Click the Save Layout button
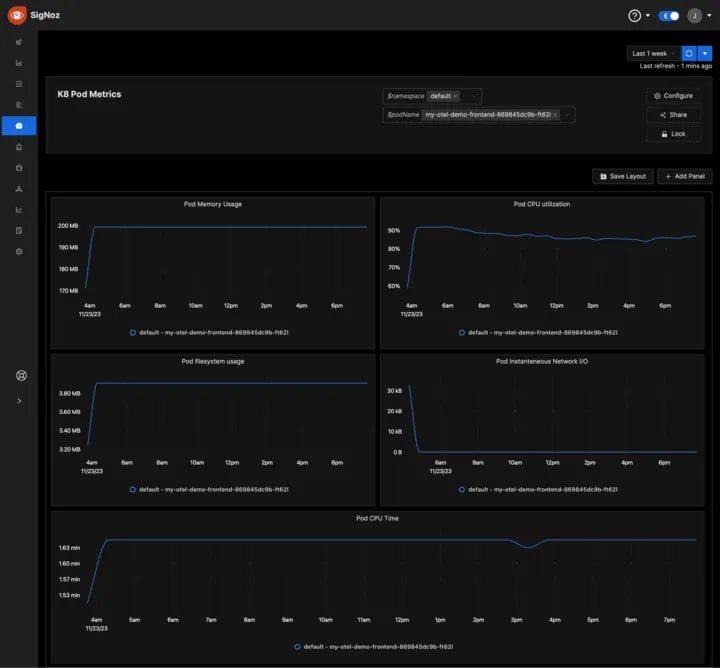This screenshot has height=668, width=720. [623, 176]
